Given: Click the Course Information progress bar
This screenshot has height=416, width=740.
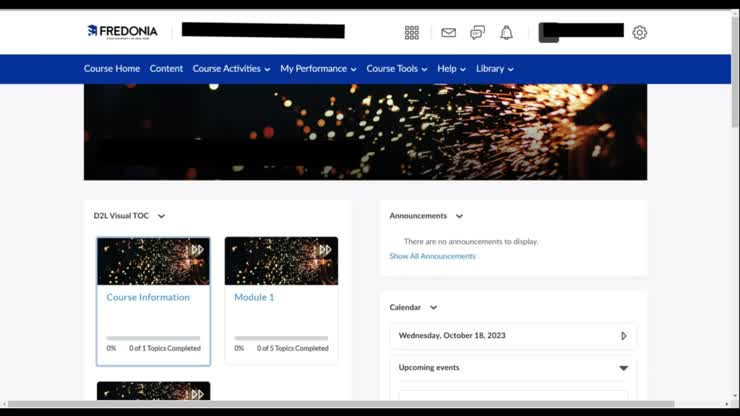Looking at the screenshot, I should (153, 338).
